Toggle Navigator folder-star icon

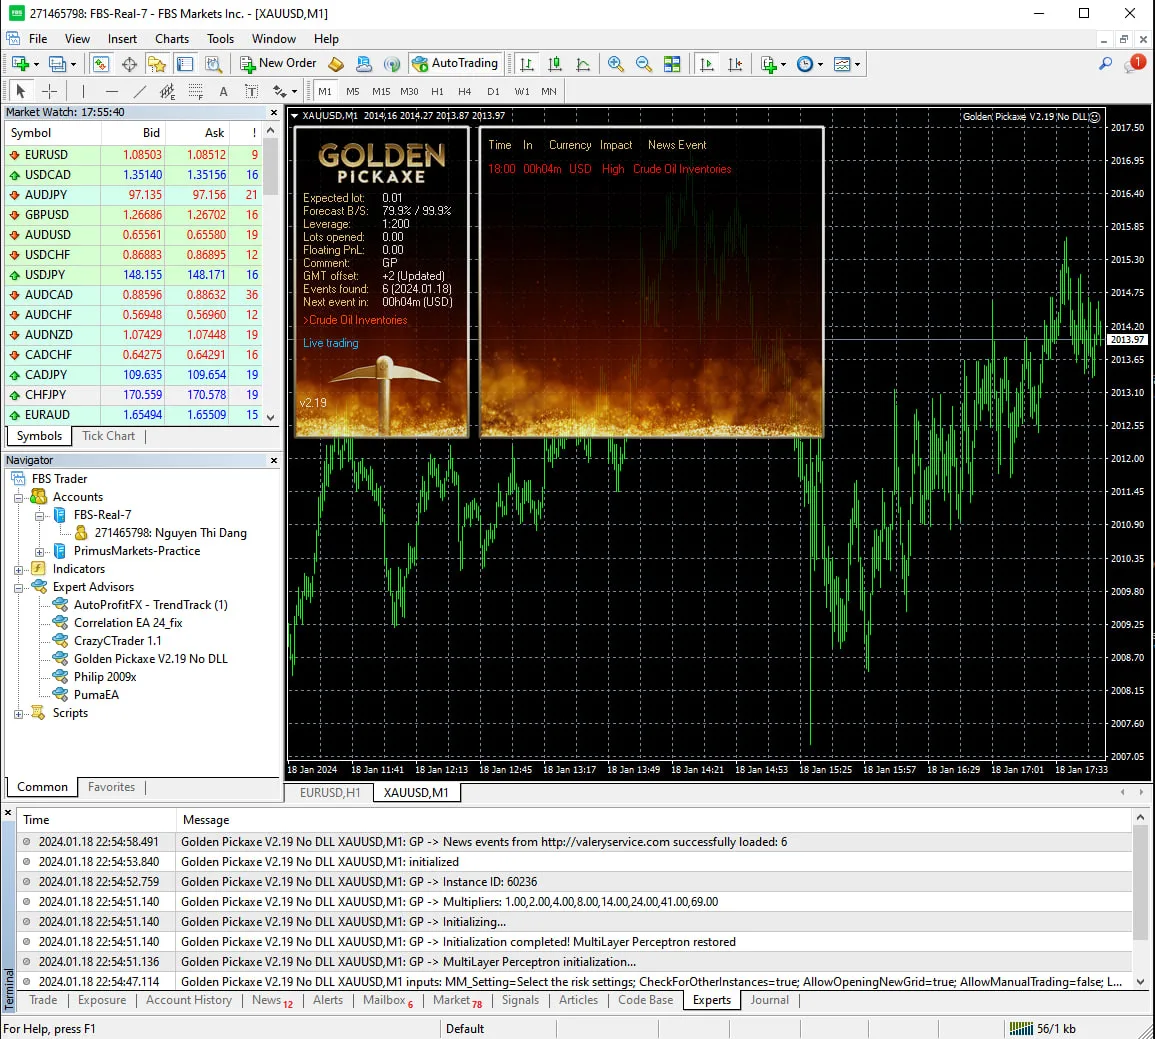(x=156, y=64)
